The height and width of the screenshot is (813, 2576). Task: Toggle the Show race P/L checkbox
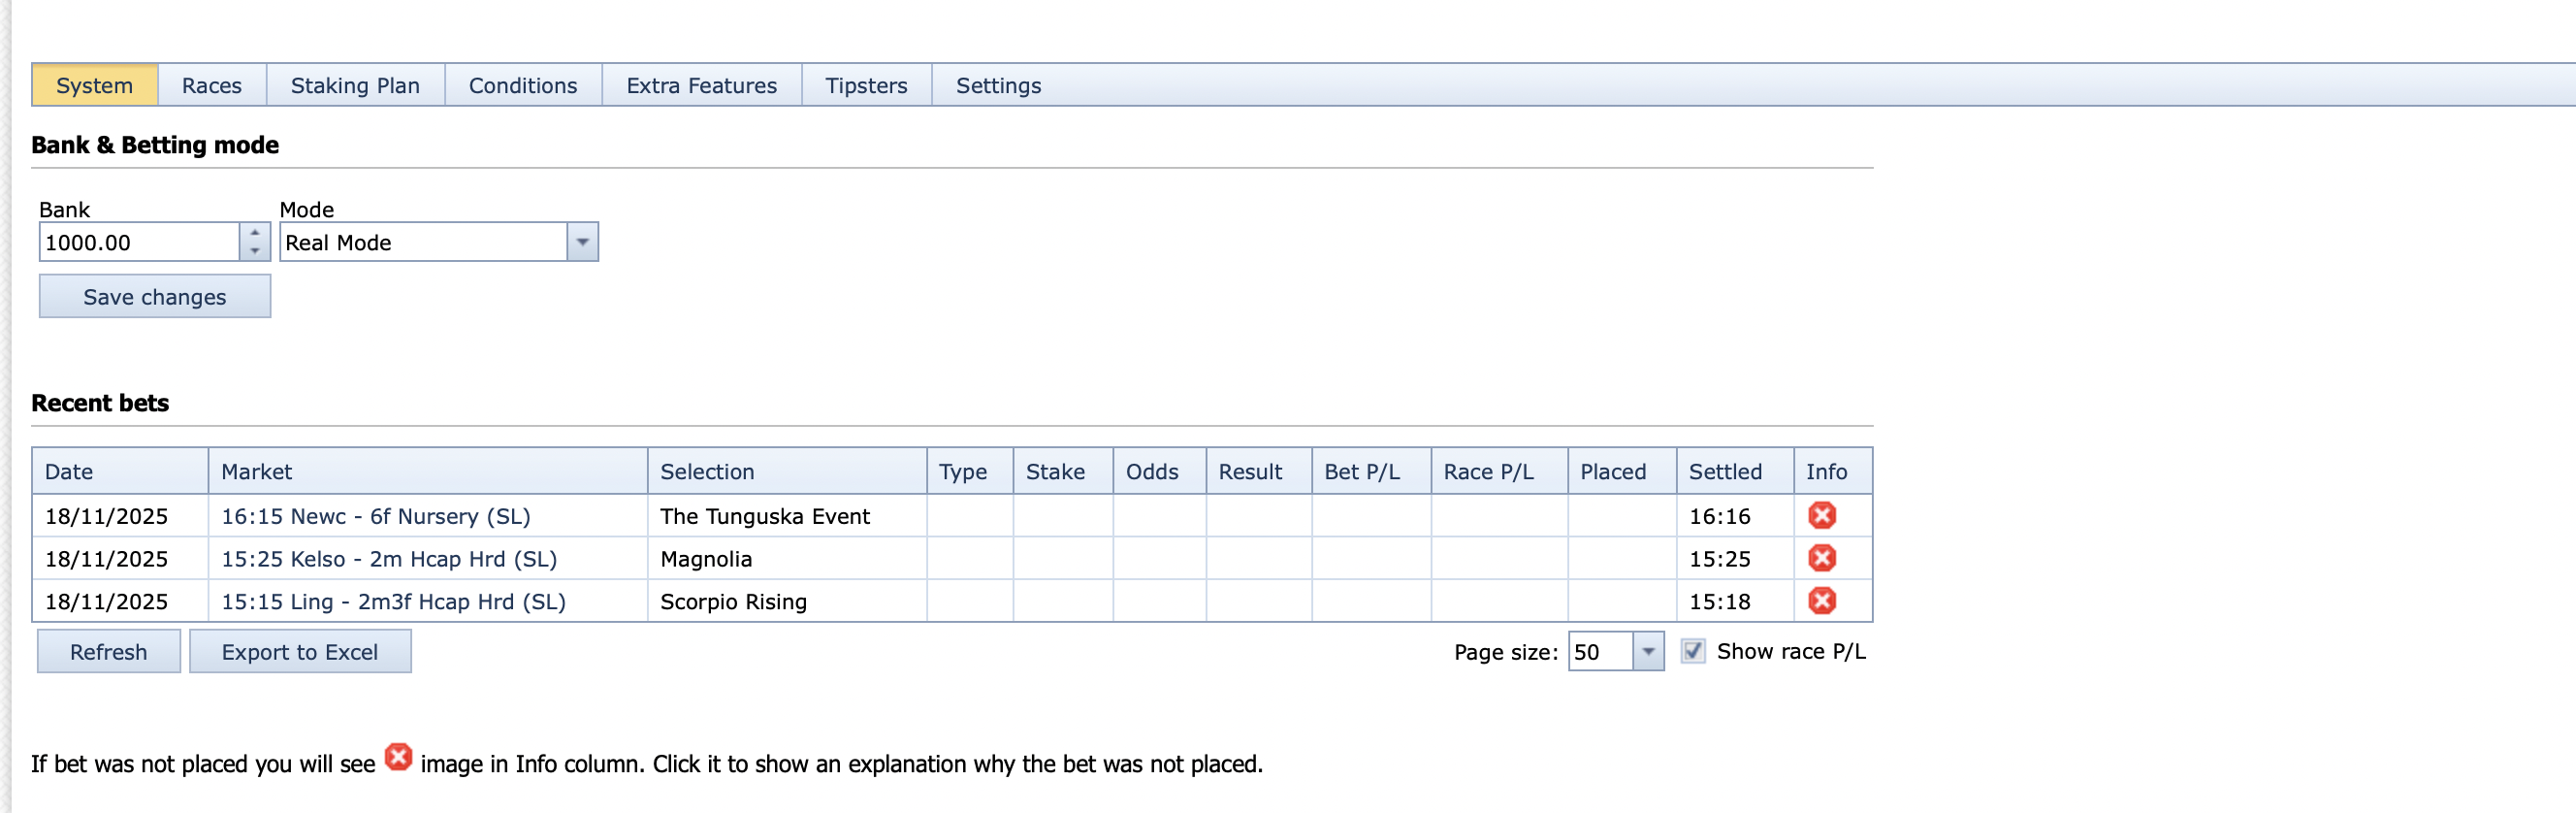(x=1692, y=651)
